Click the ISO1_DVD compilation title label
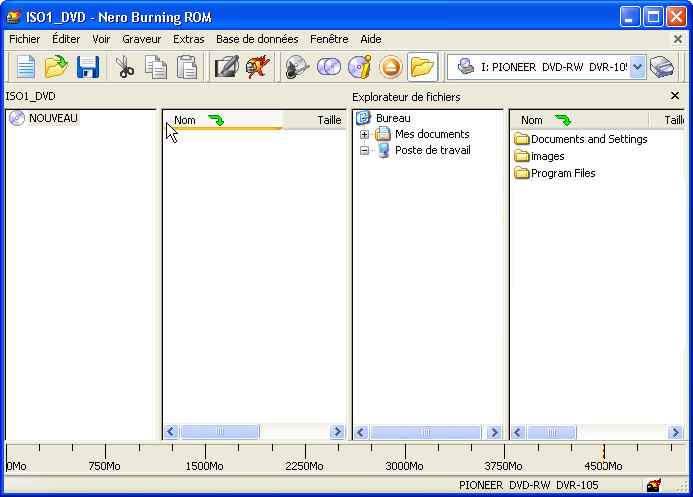Image resolution: width=693 pixels, height=497 pixels. point(30,96)
